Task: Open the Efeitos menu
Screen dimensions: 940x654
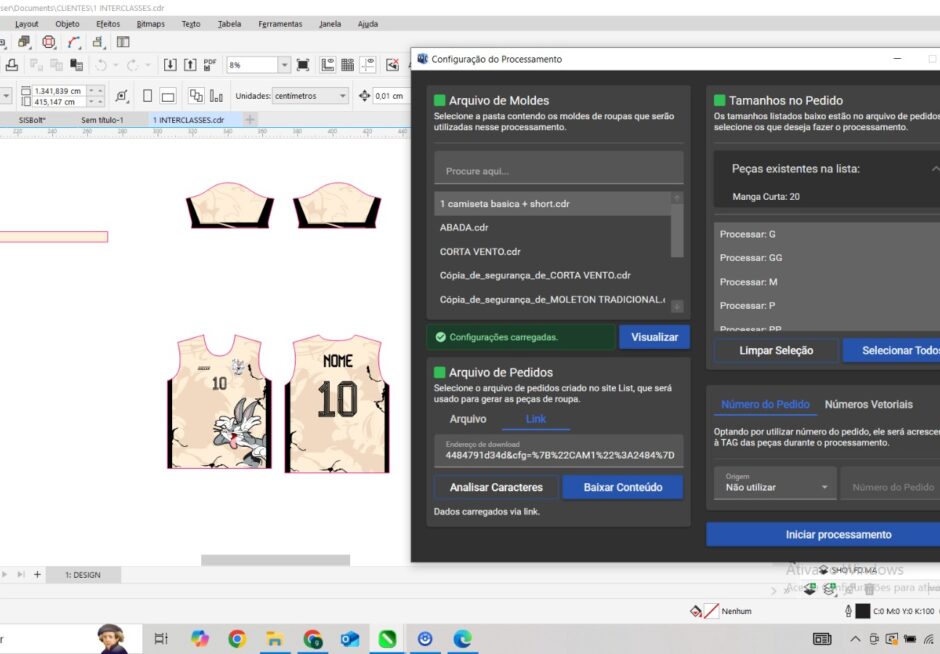Action: coord(108,24)
